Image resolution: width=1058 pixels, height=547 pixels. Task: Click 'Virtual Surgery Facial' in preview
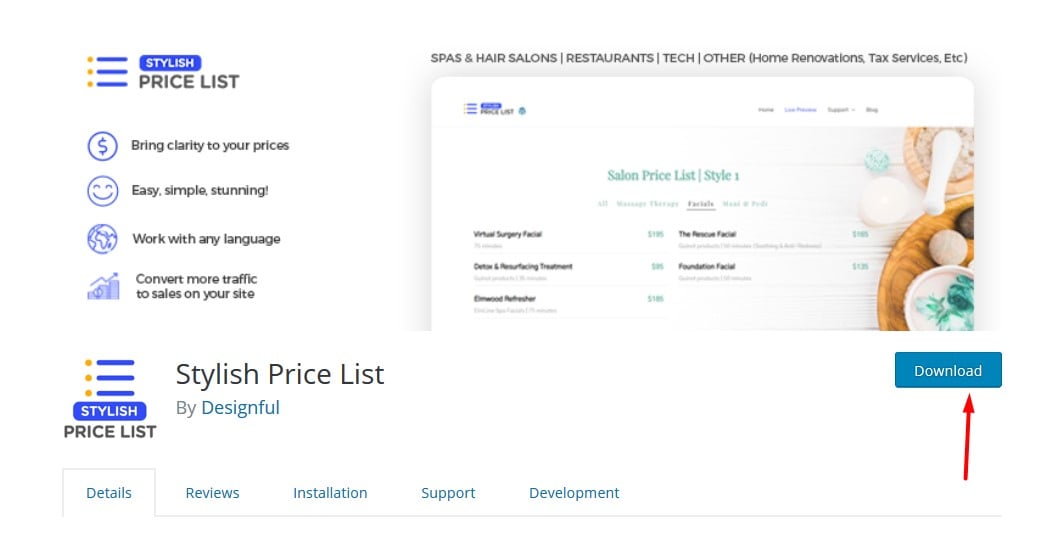[507, 234]
